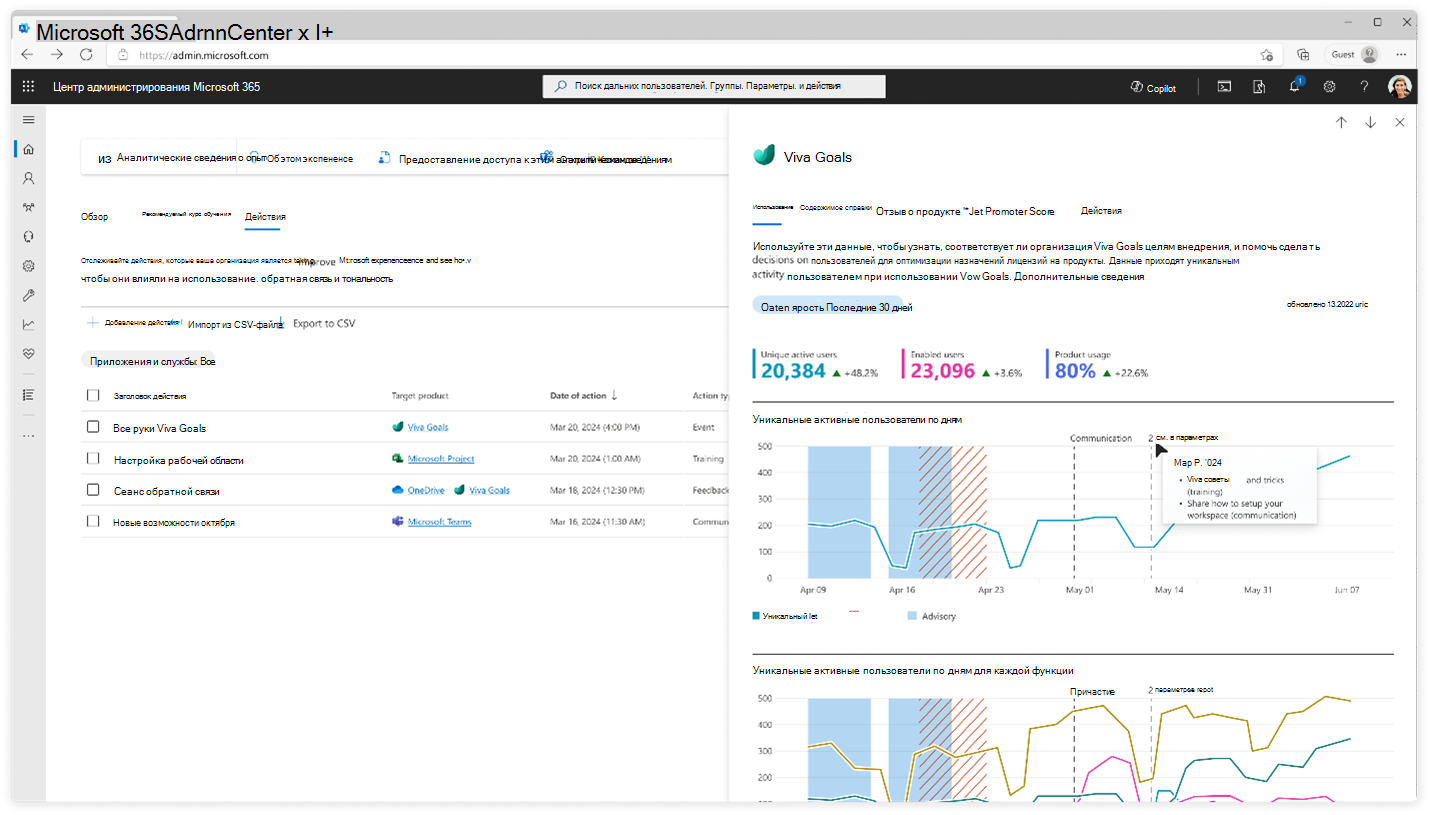Open header settings gear icon

coord(1329,87)
